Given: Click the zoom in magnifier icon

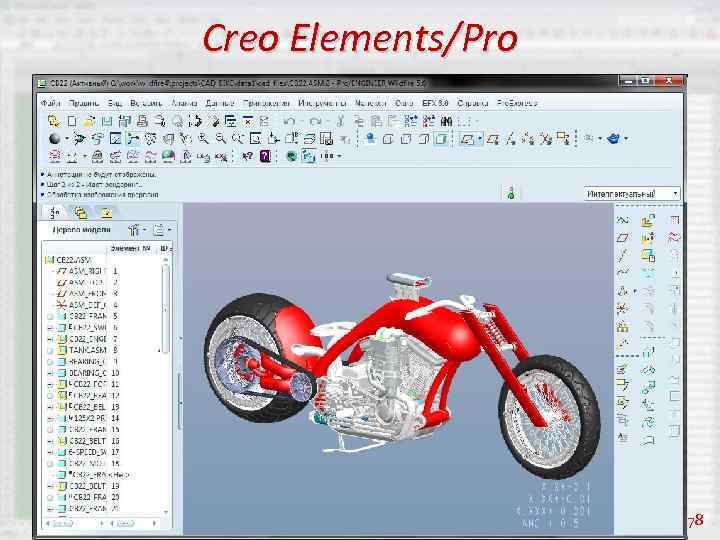Looking at the screenshot, I should point(203,138).
